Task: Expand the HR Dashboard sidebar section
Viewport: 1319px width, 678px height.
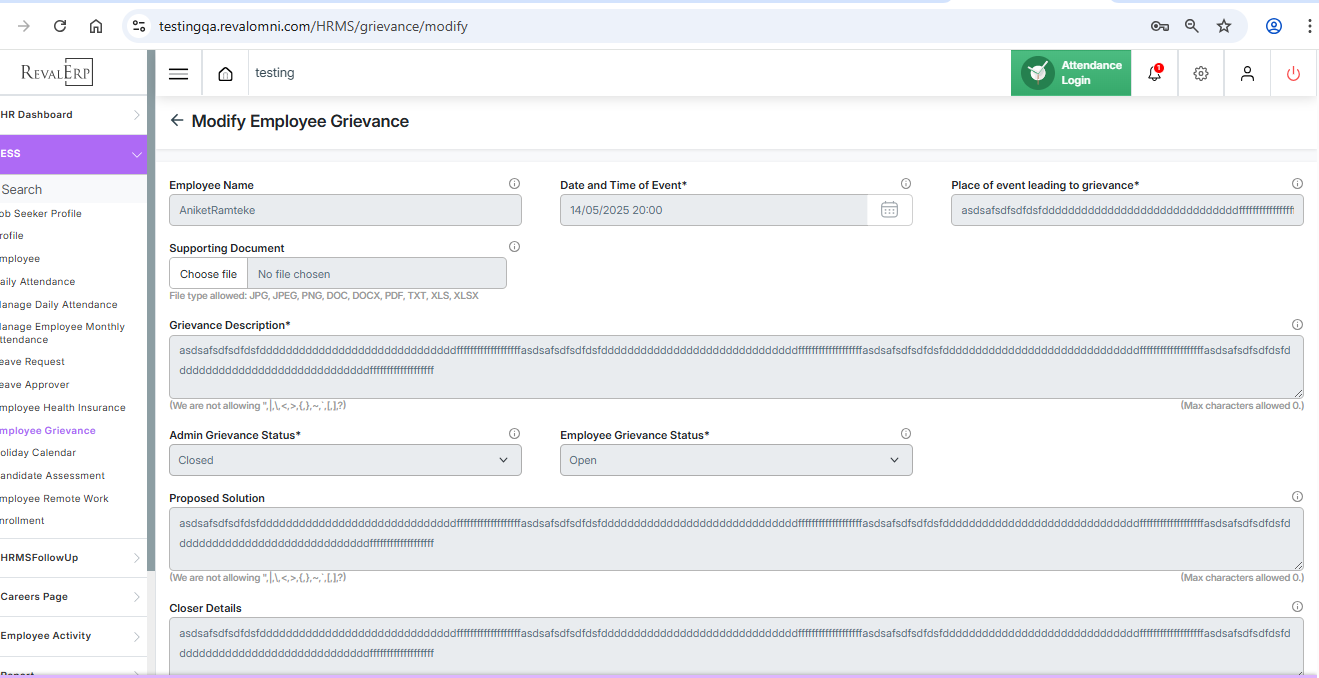Action: click(137, 115)
